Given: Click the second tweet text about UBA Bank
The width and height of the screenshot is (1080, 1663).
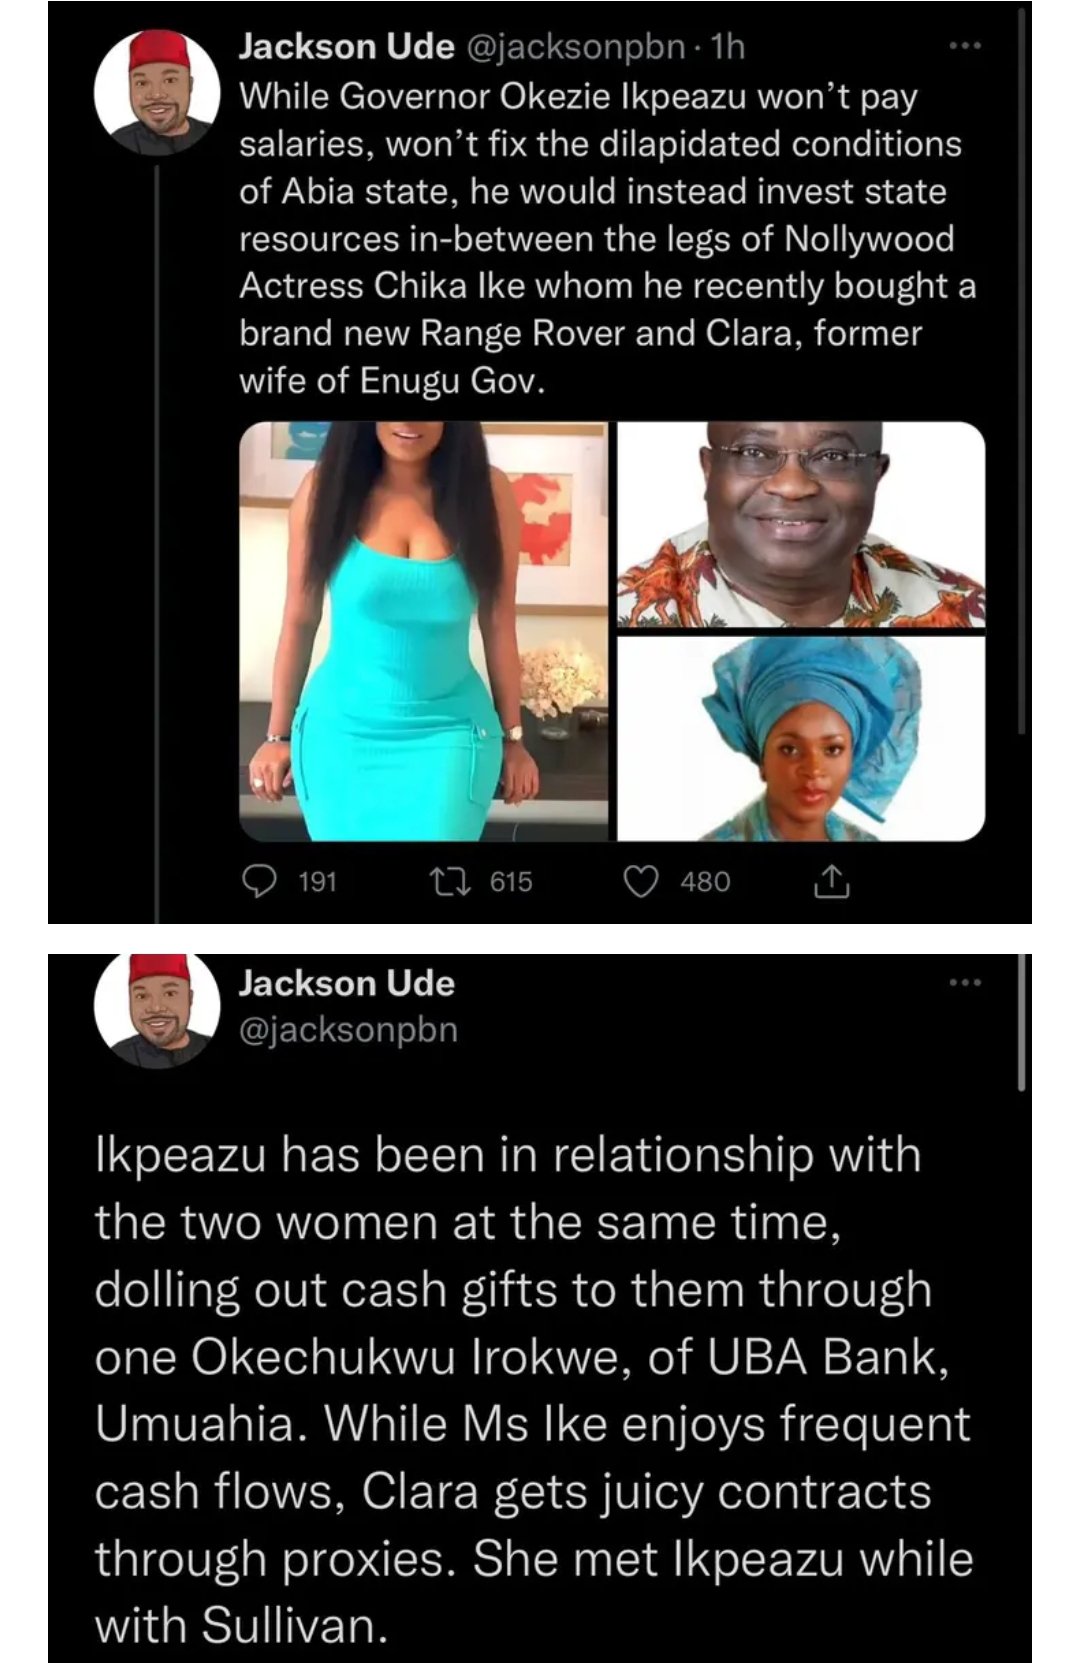Looking at the screenshot, I should 534,1390.
